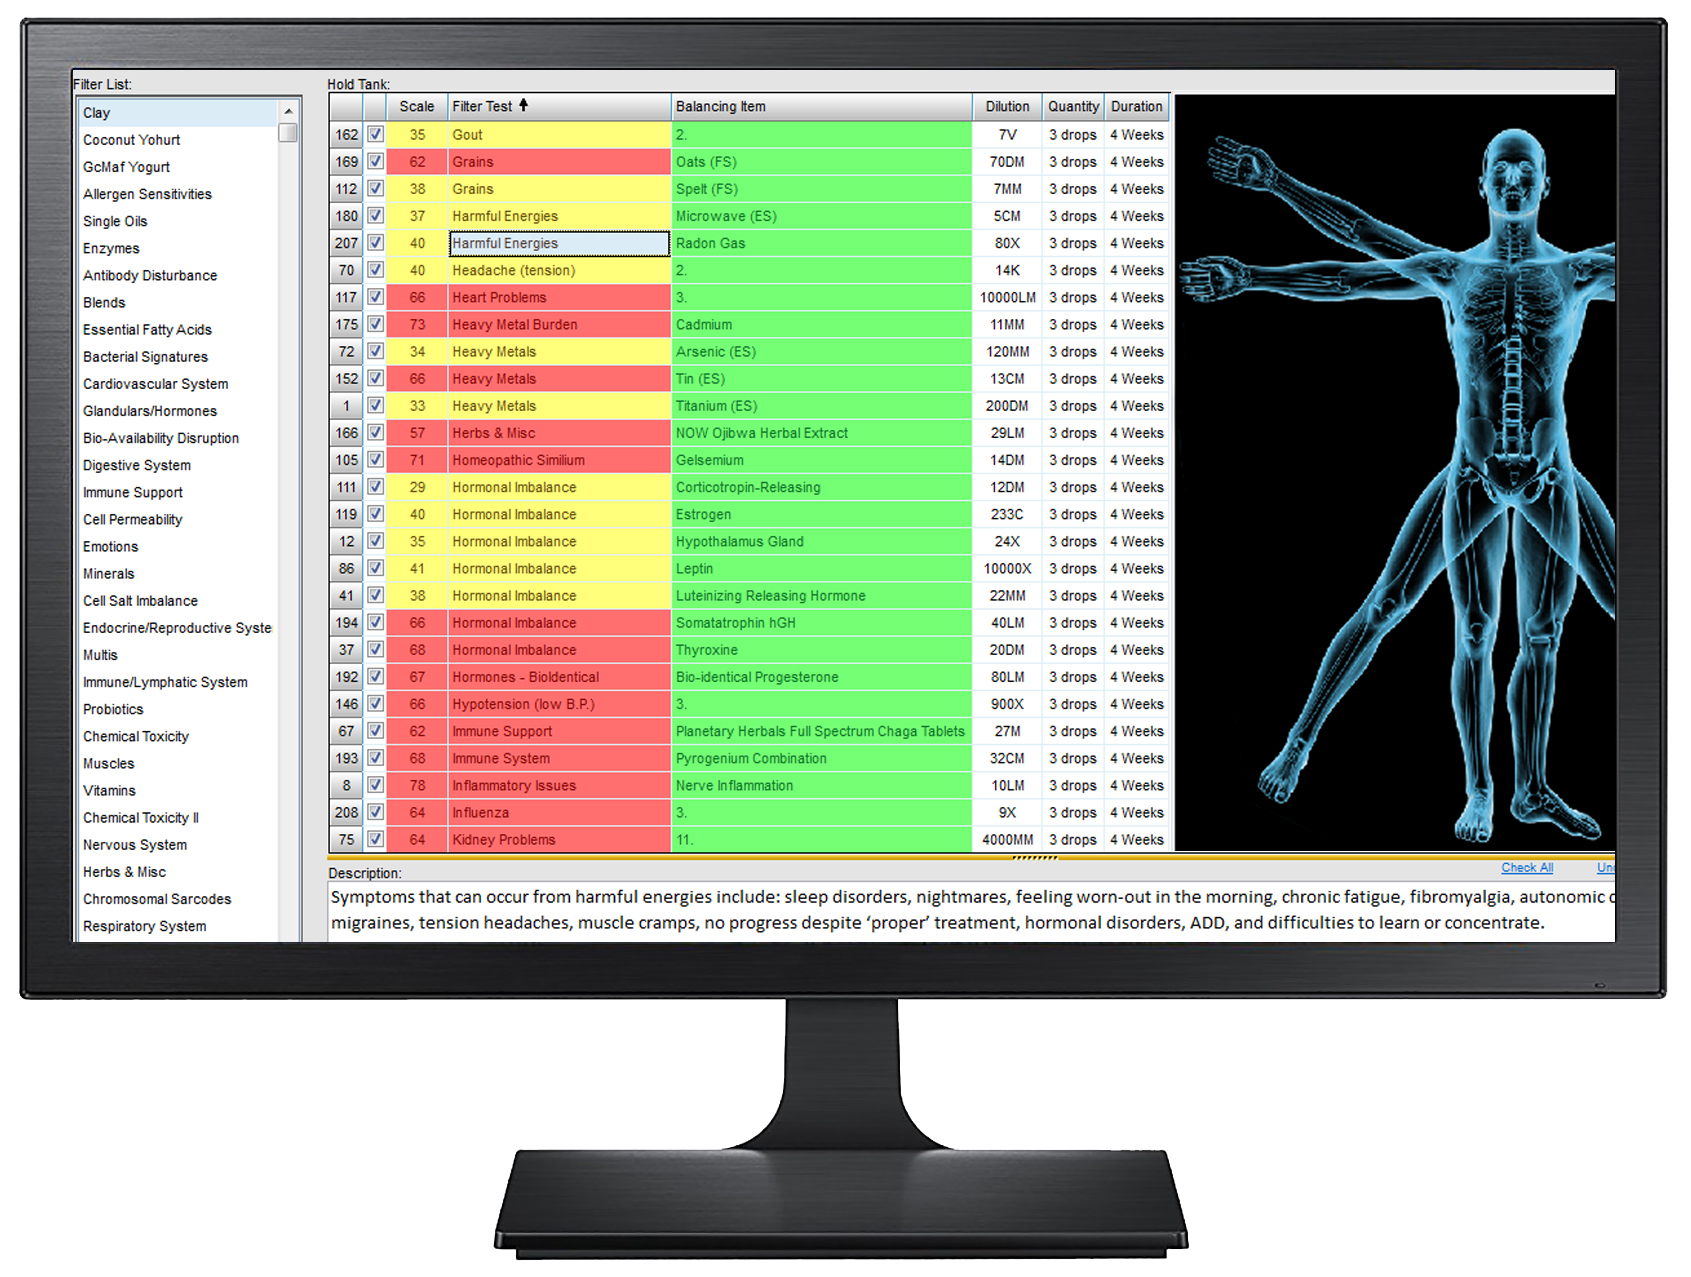Click the 10000LM dilution cell
This screenshot has height=1277, width=1691.
click(x=1007, y=297)
